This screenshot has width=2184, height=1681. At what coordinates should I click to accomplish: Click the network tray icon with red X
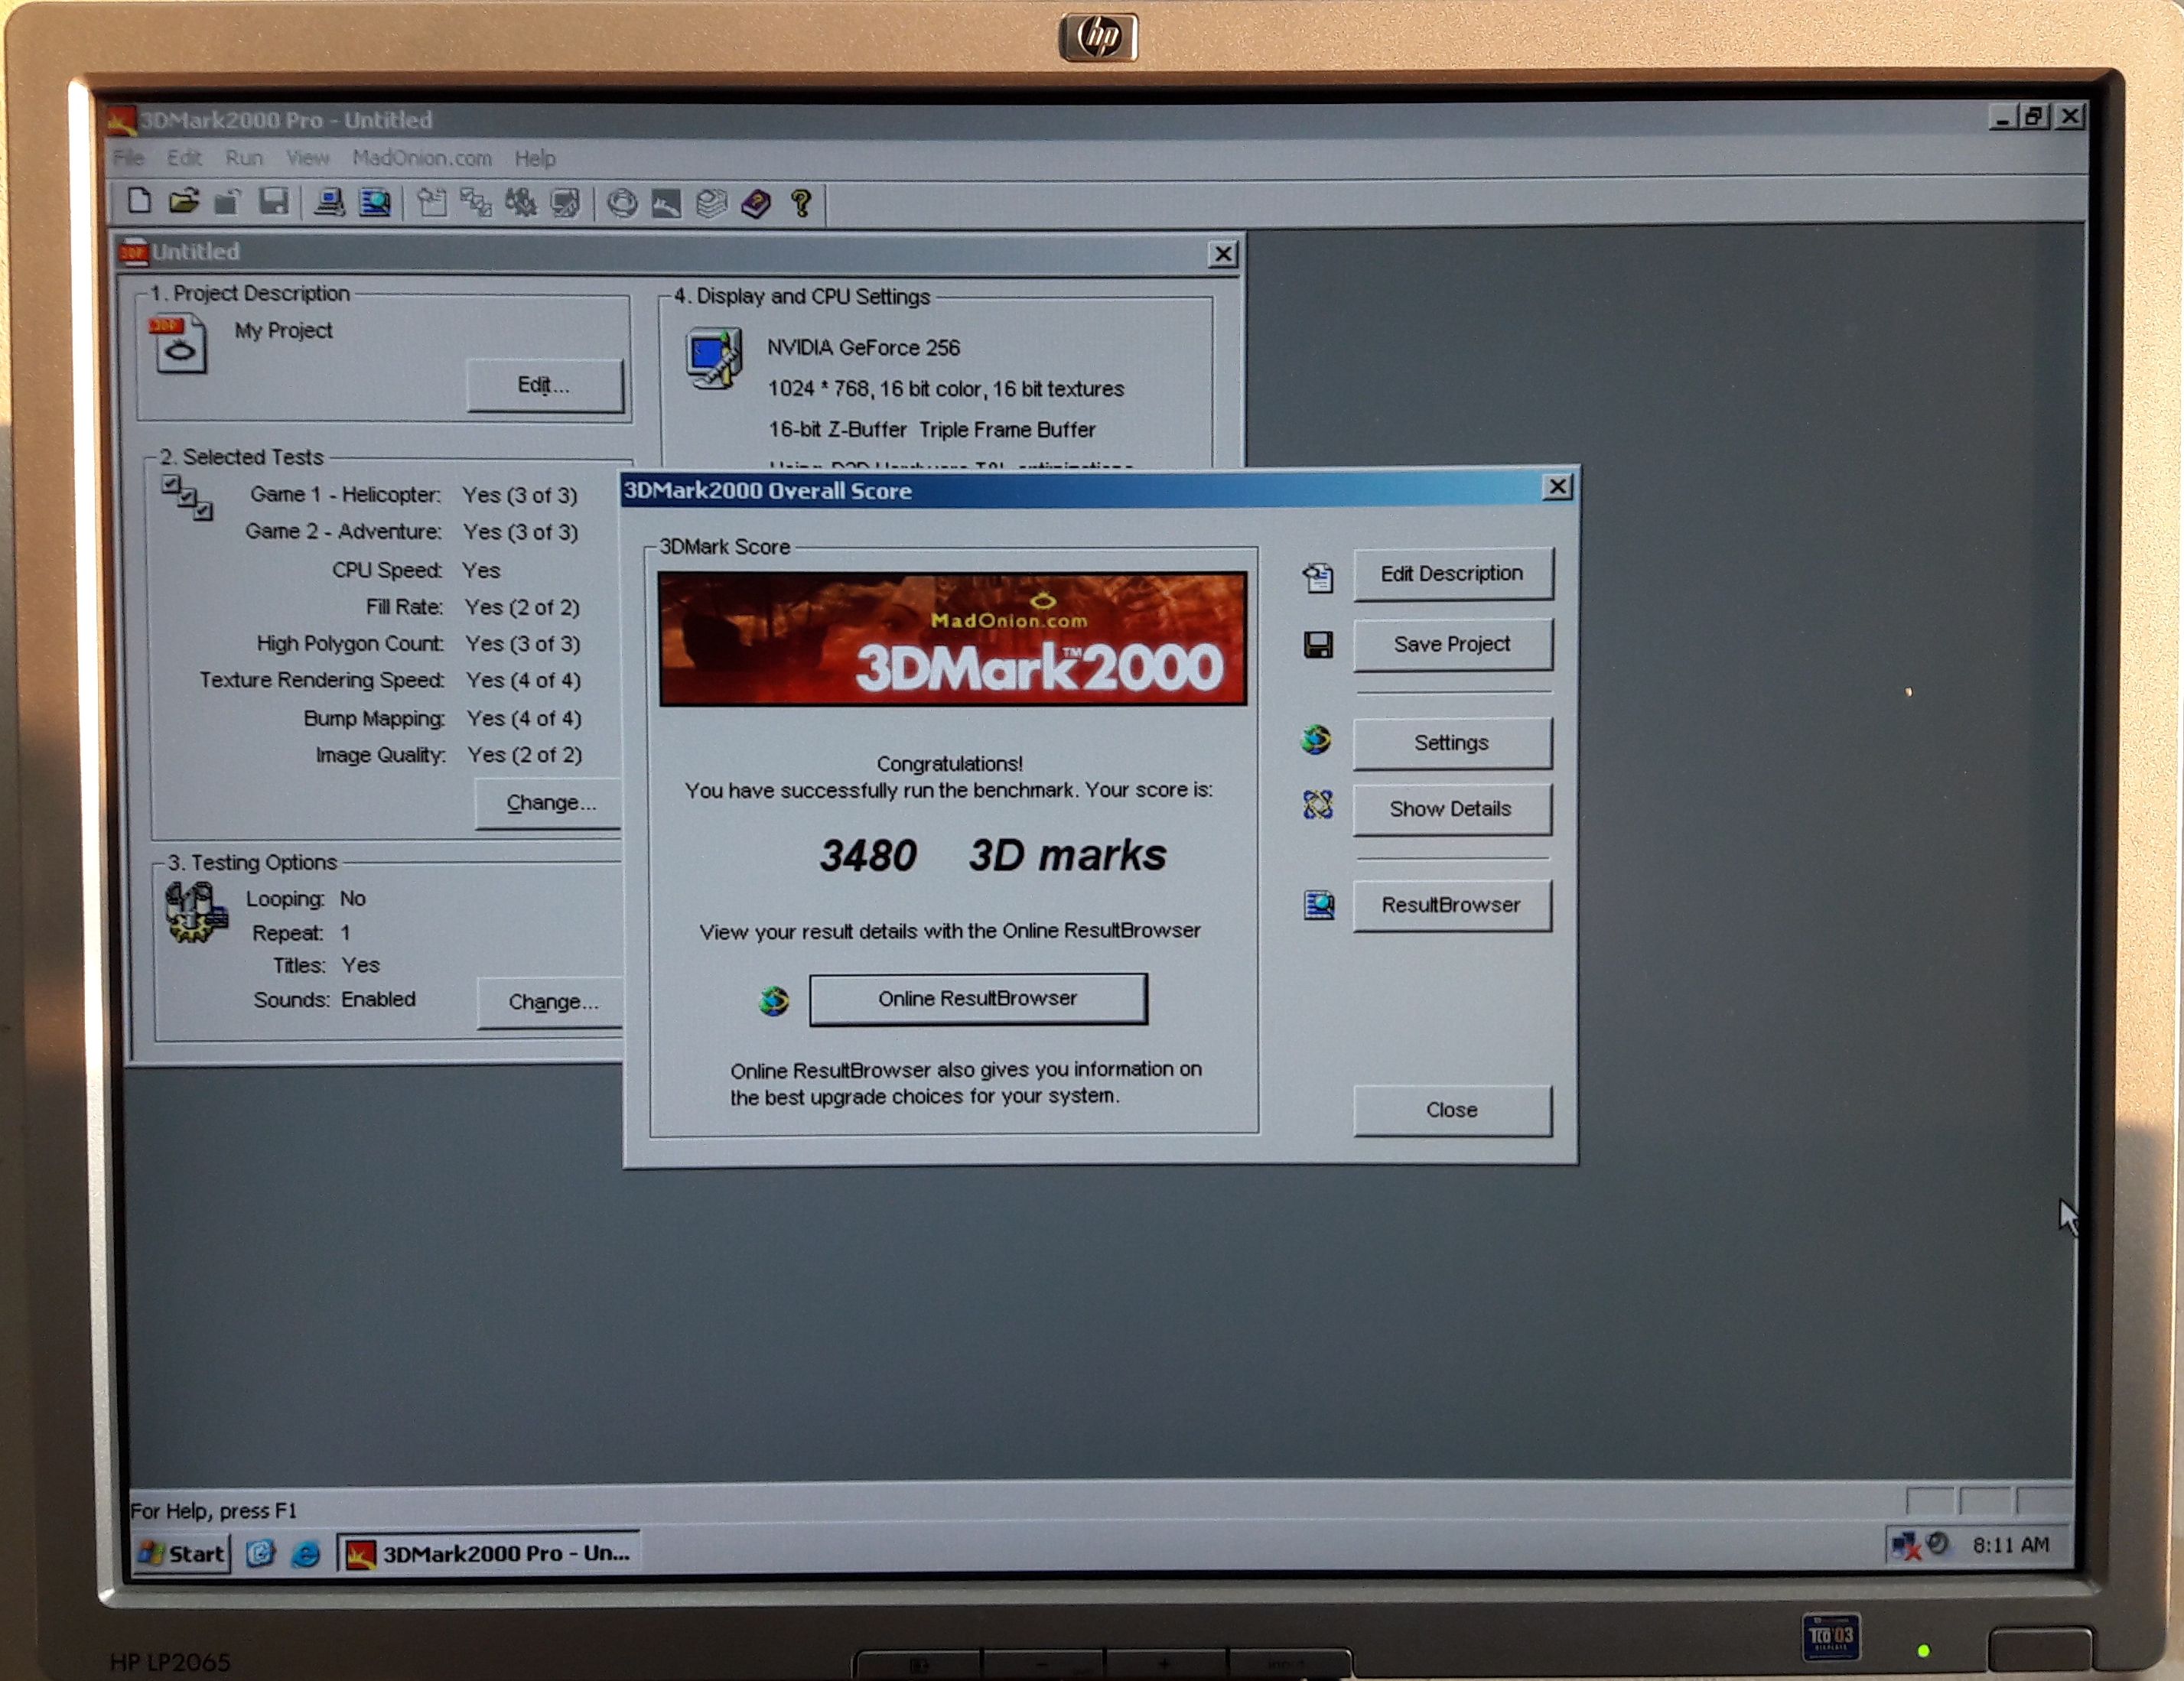pos(1906,1546)
